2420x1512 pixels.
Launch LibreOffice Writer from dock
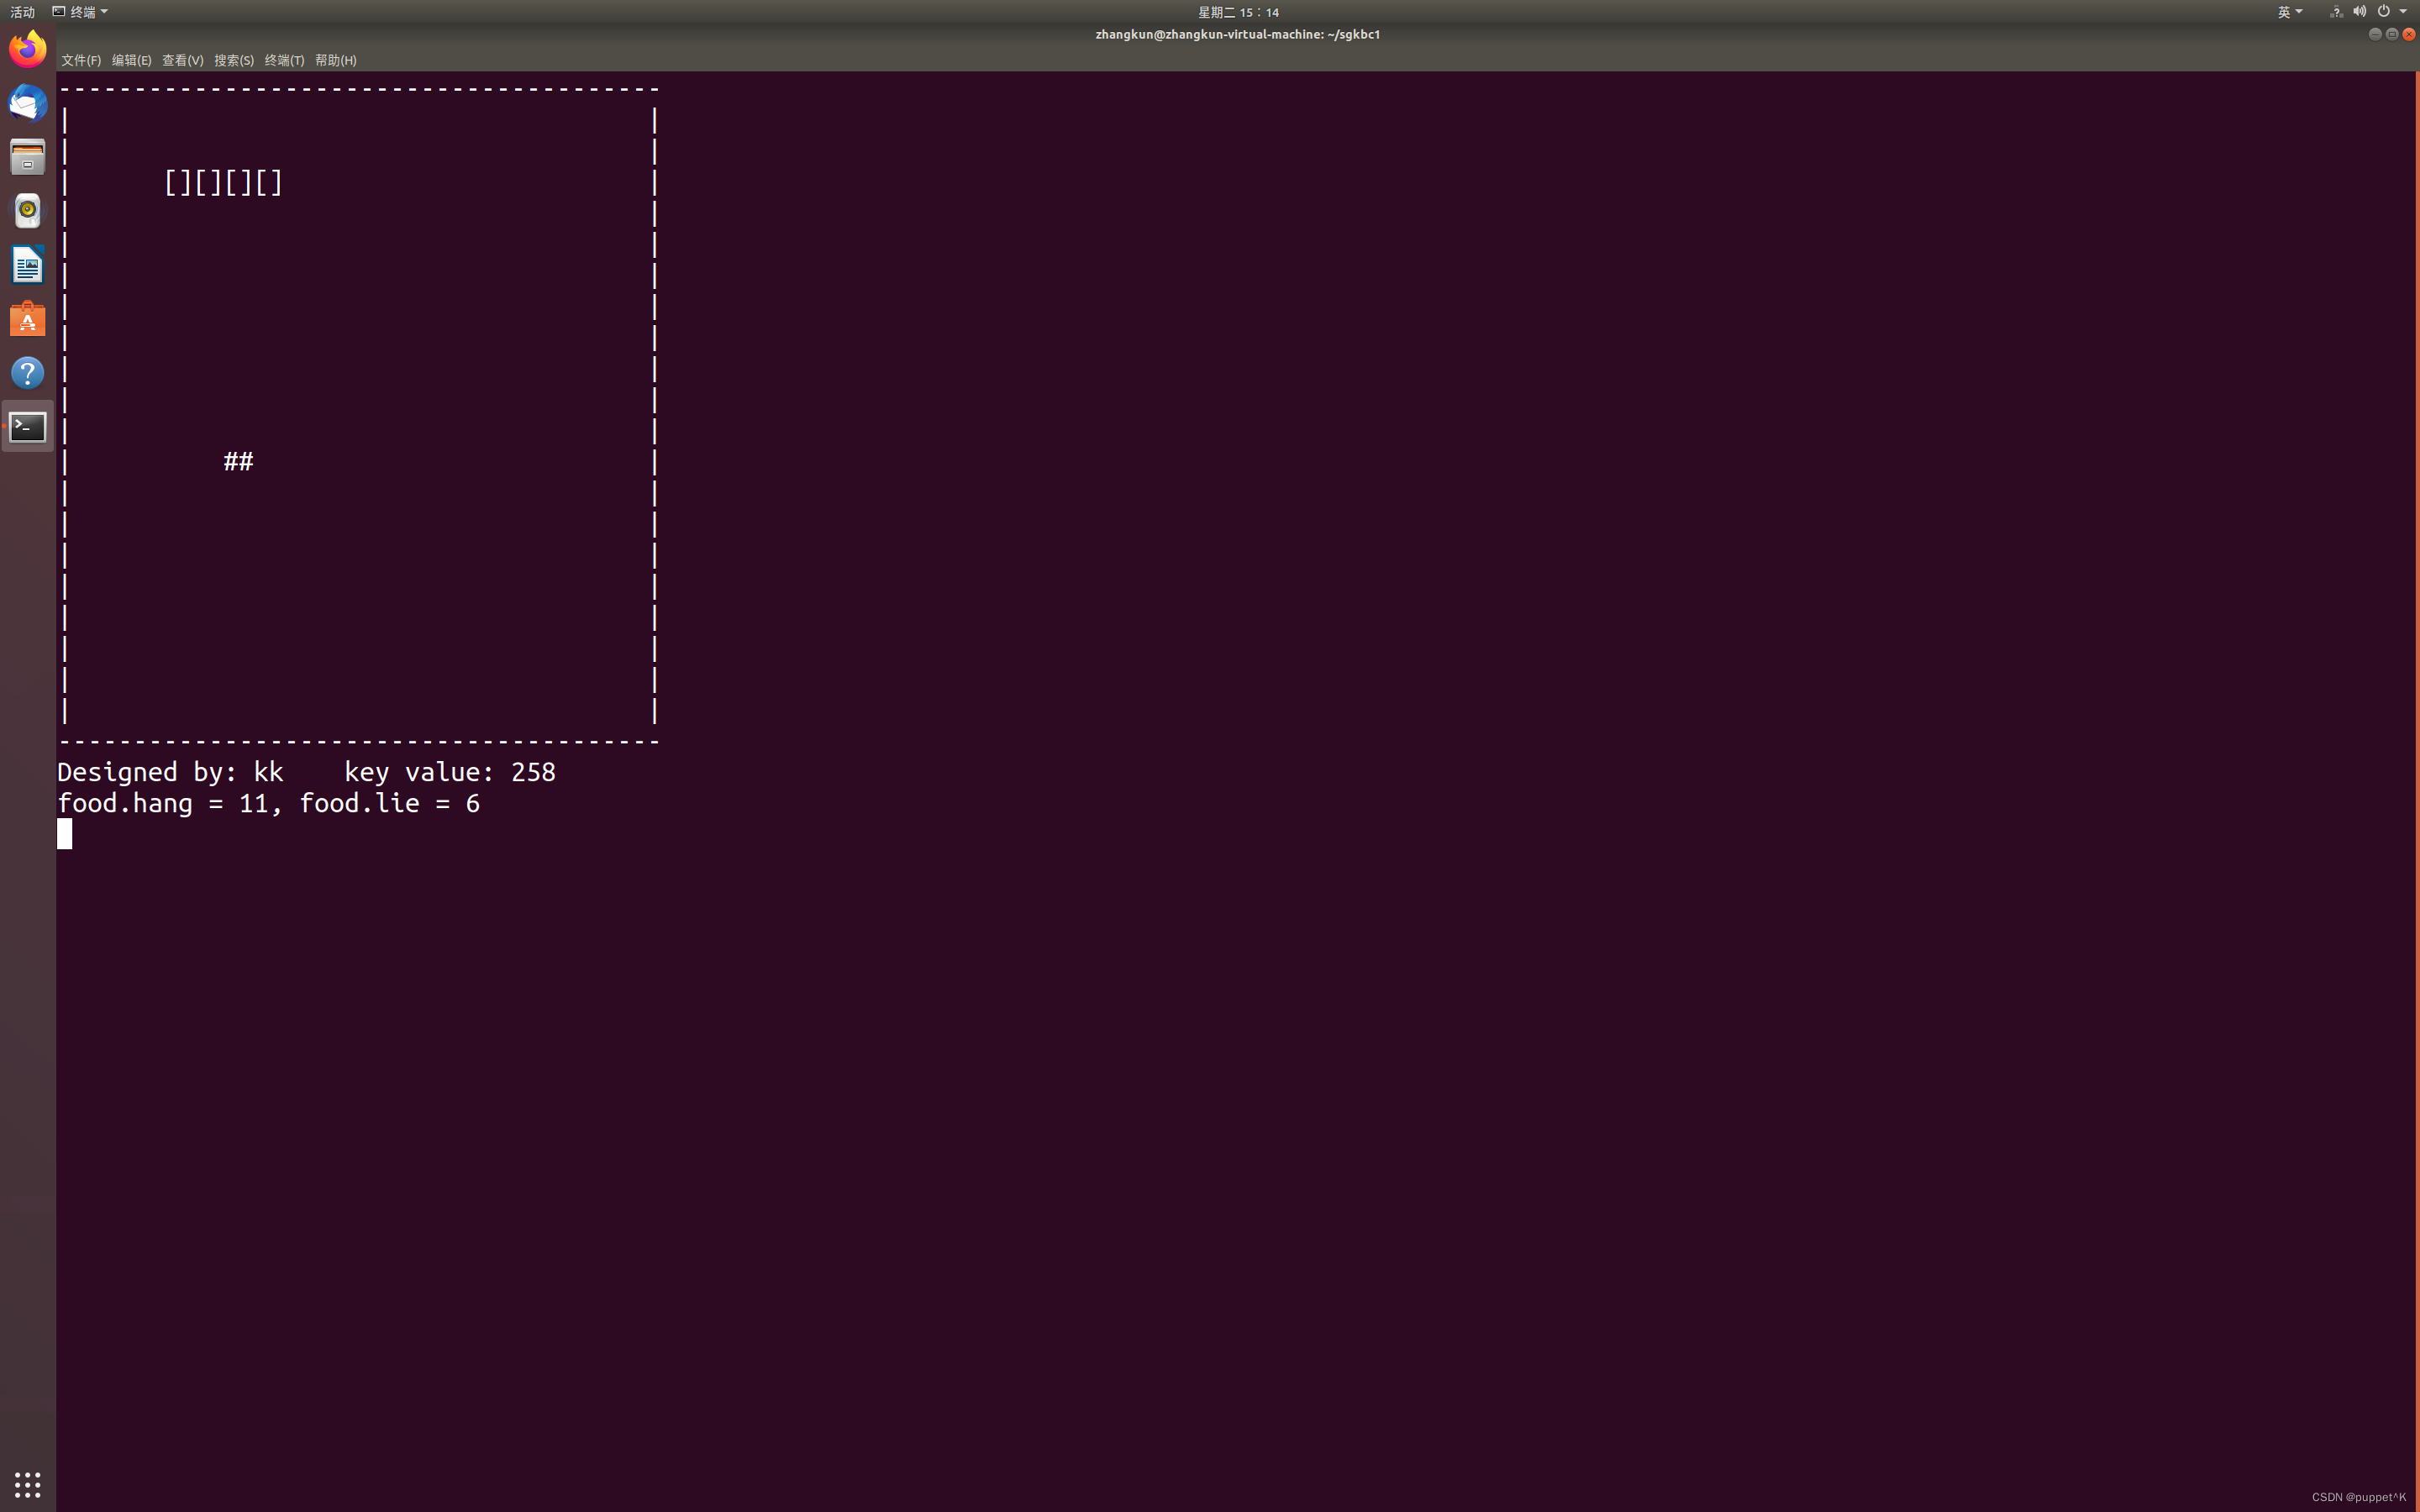coord(28,265)
